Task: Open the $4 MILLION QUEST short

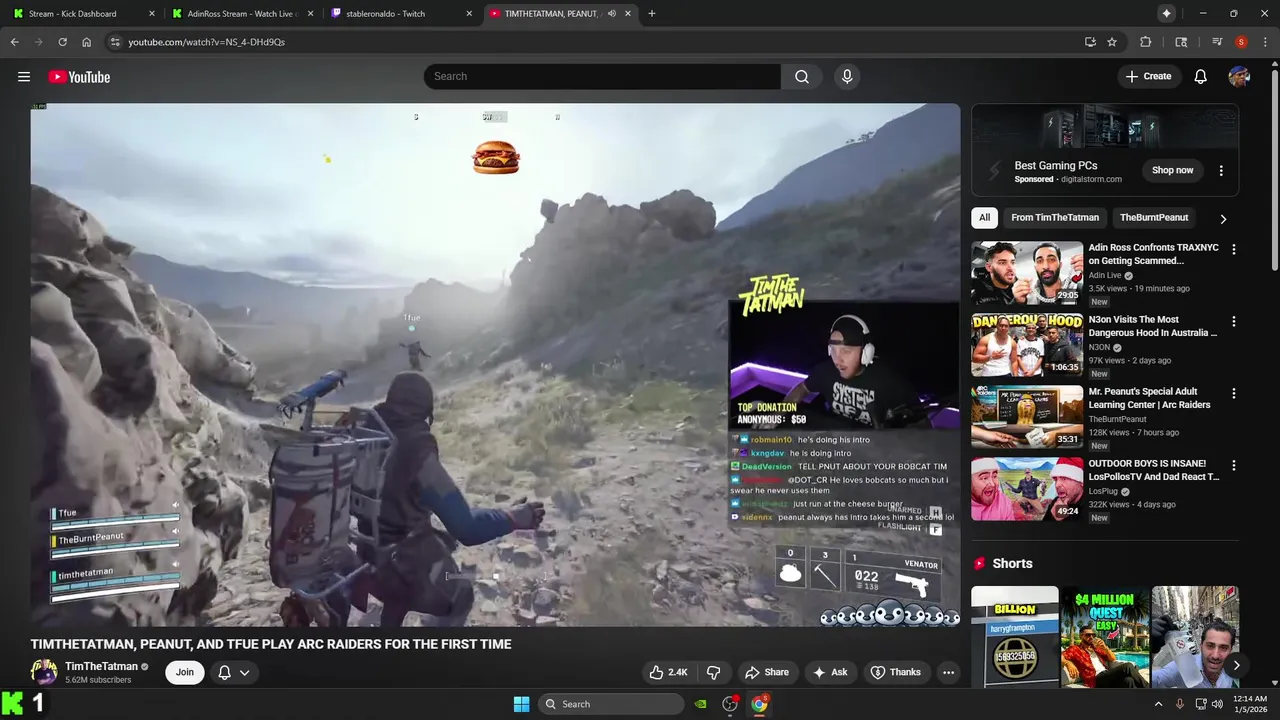Action: (1105, 637)
